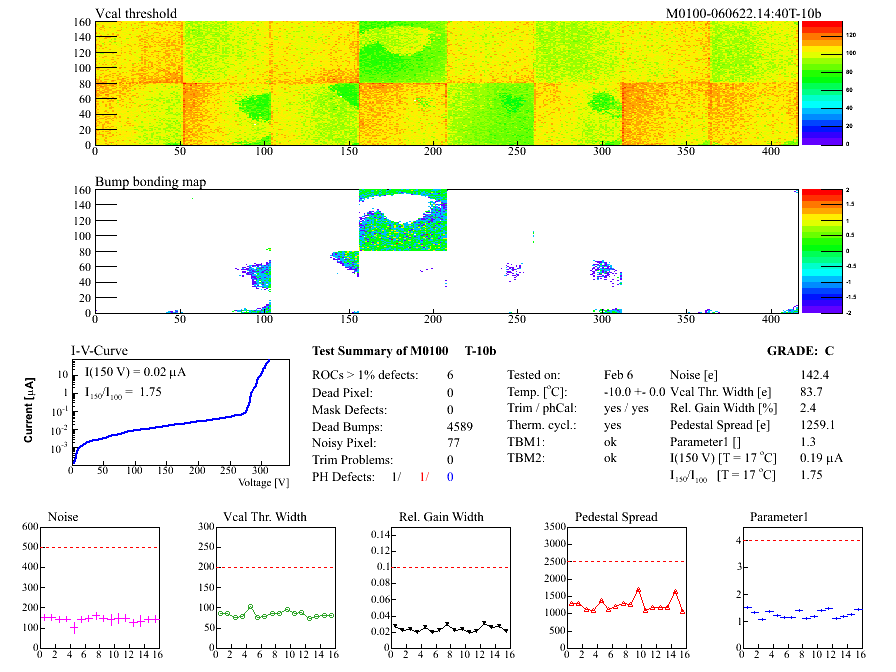Click the Vcal threshold color scale bar
Screen dimensions: 896x672
(814, 82)
